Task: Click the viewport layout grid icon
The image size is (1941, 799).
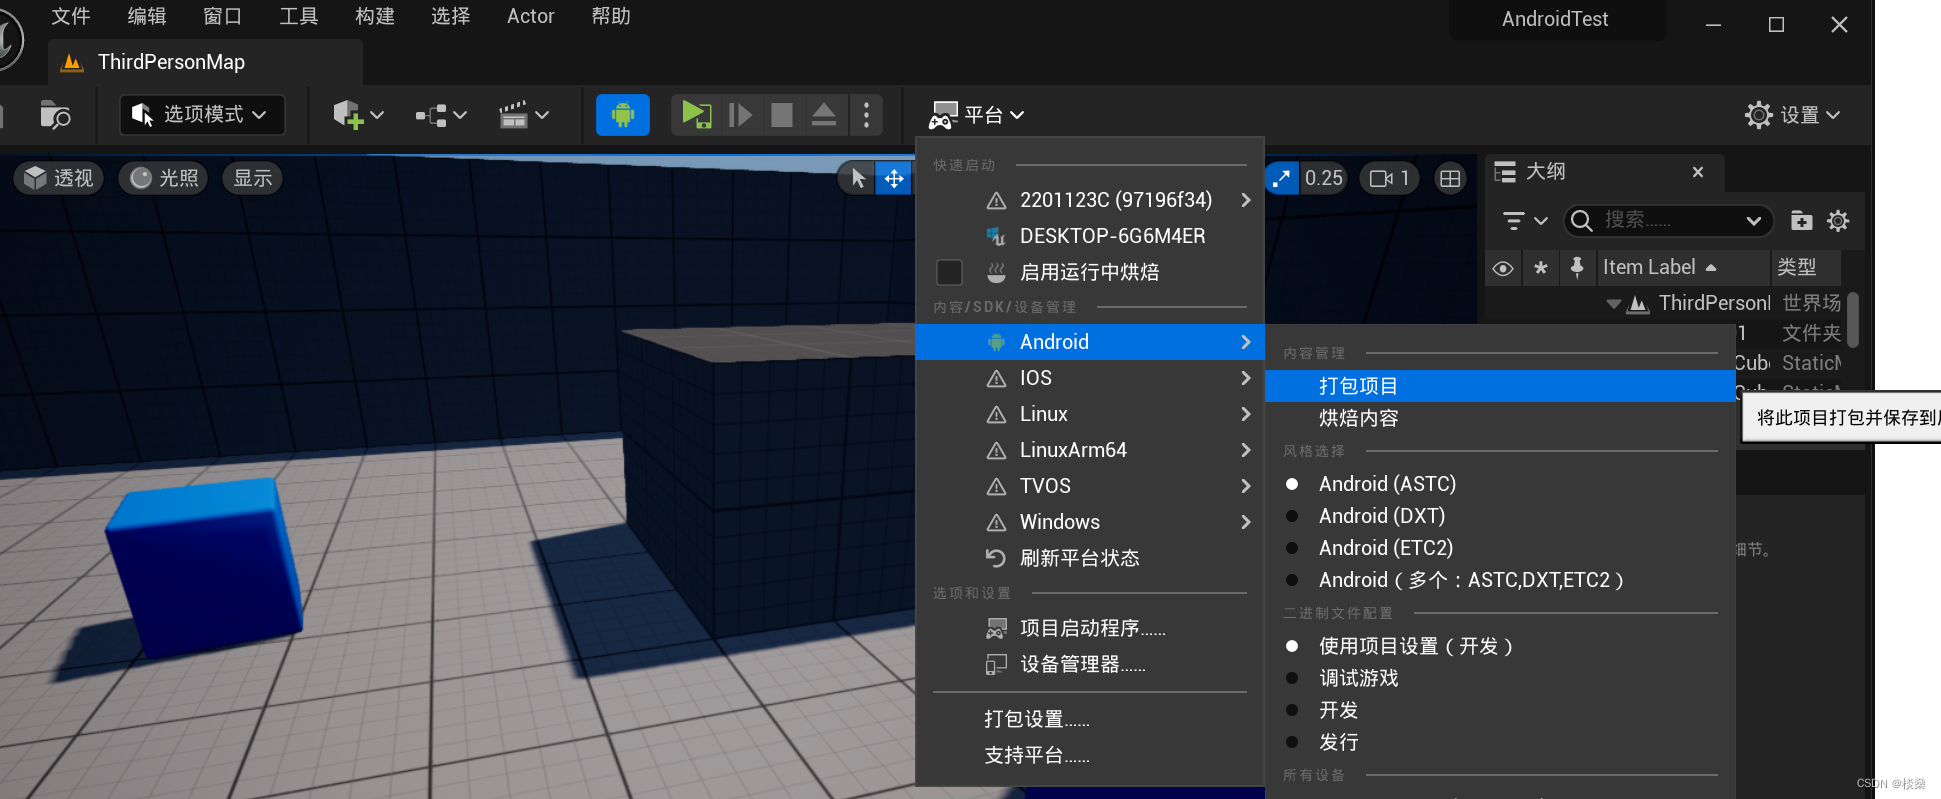Action: 1450,178
